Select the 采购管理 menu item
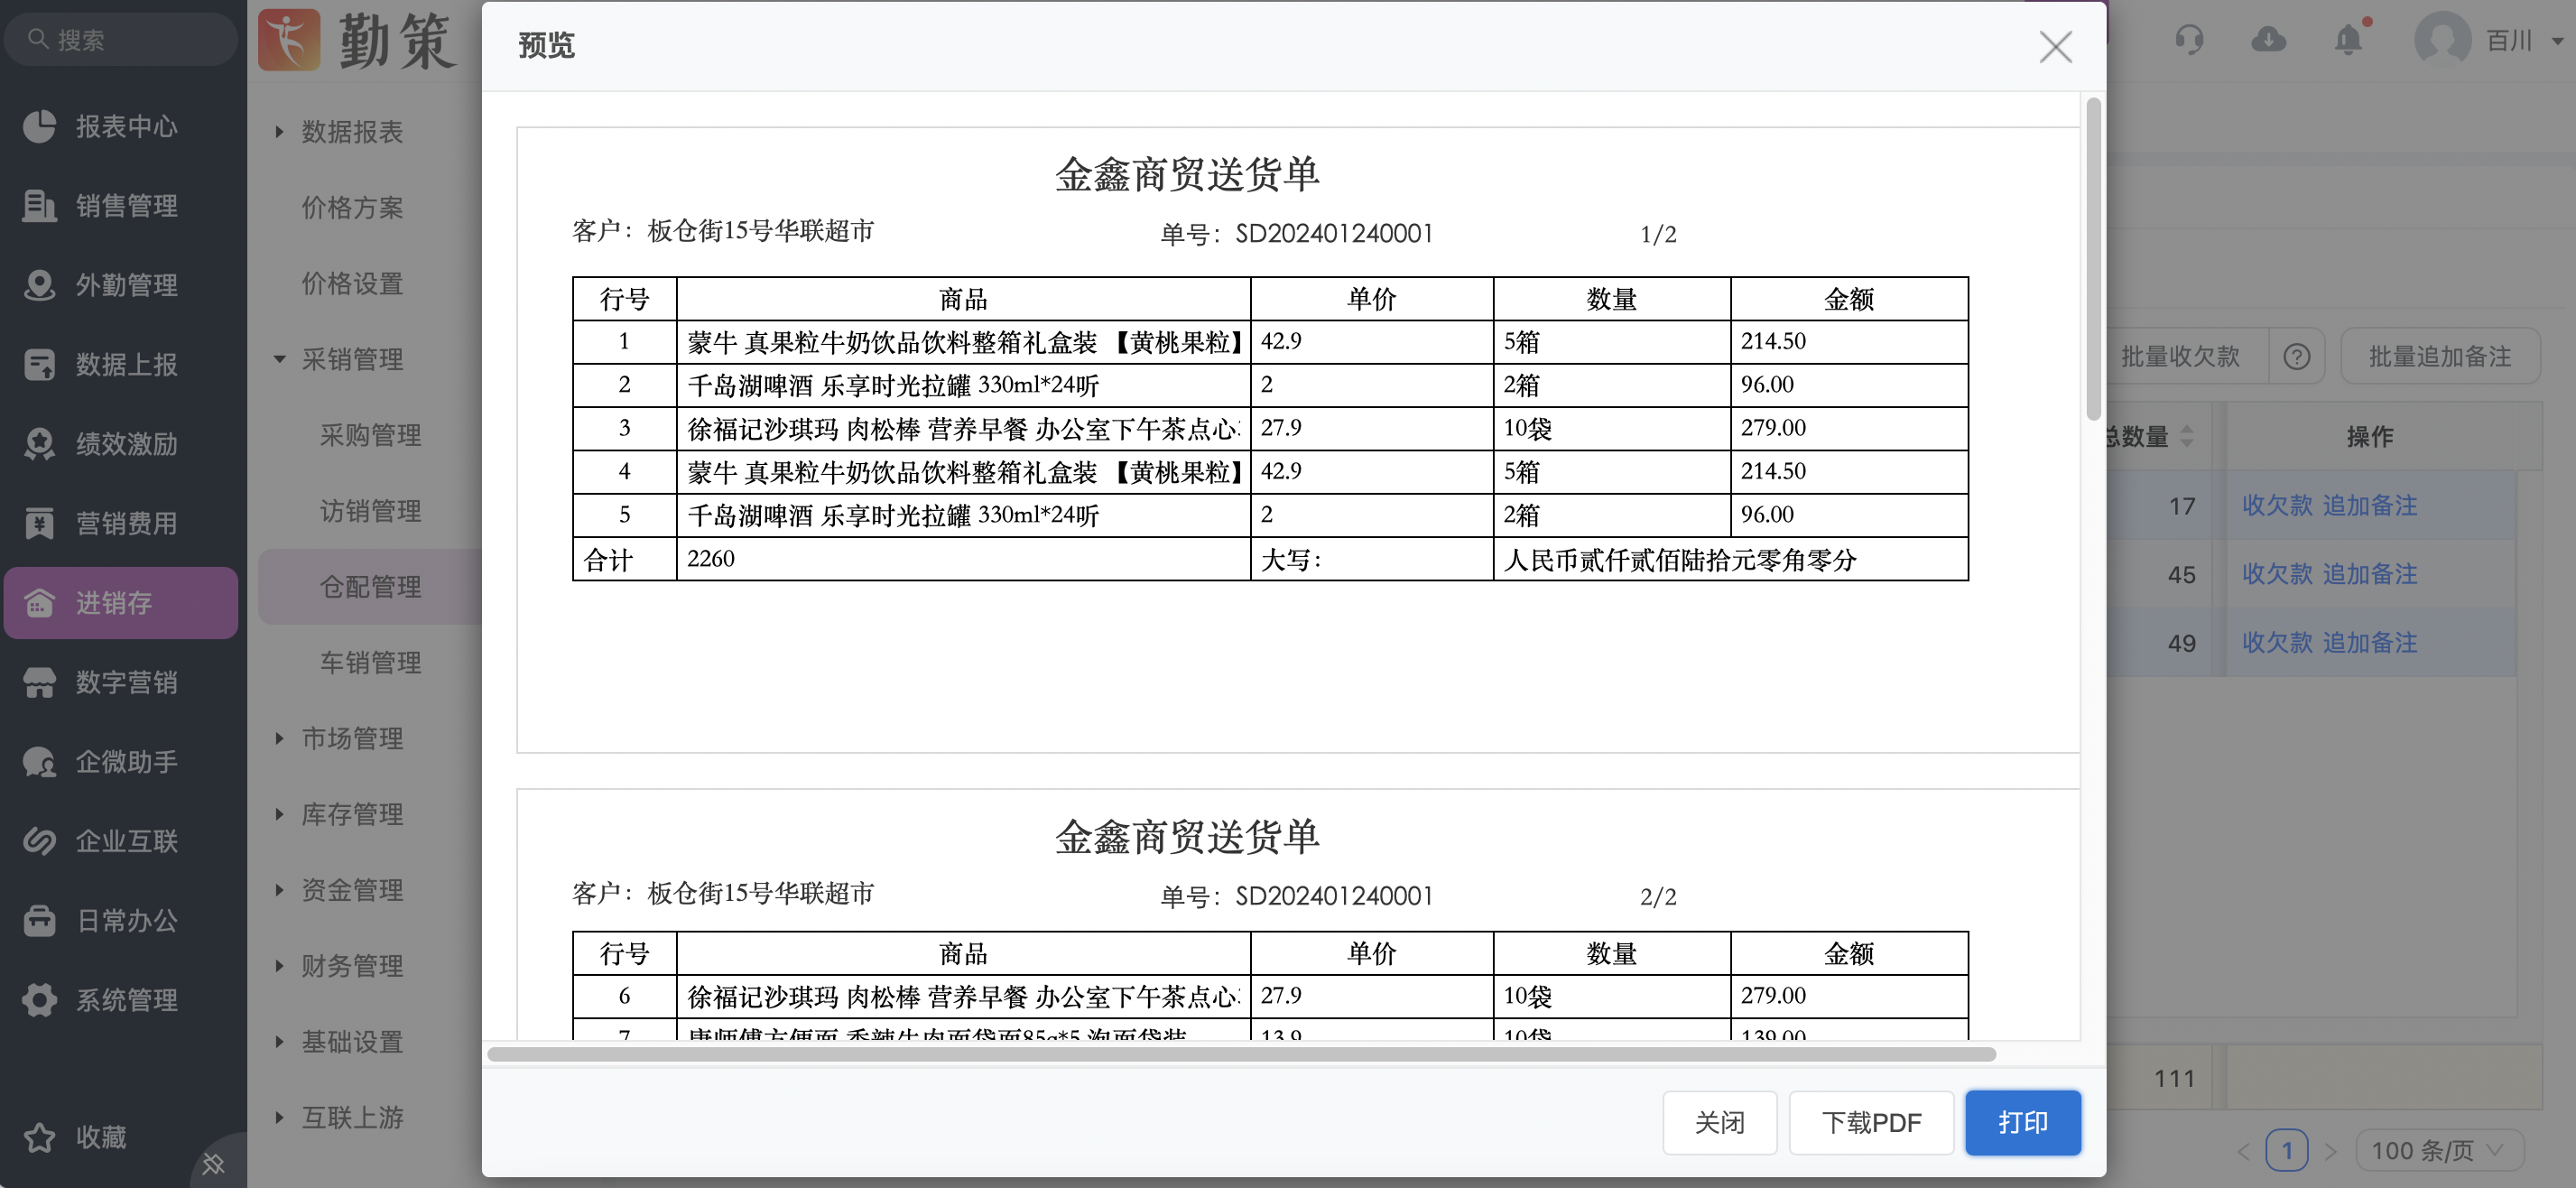 (x=370, y=435)
